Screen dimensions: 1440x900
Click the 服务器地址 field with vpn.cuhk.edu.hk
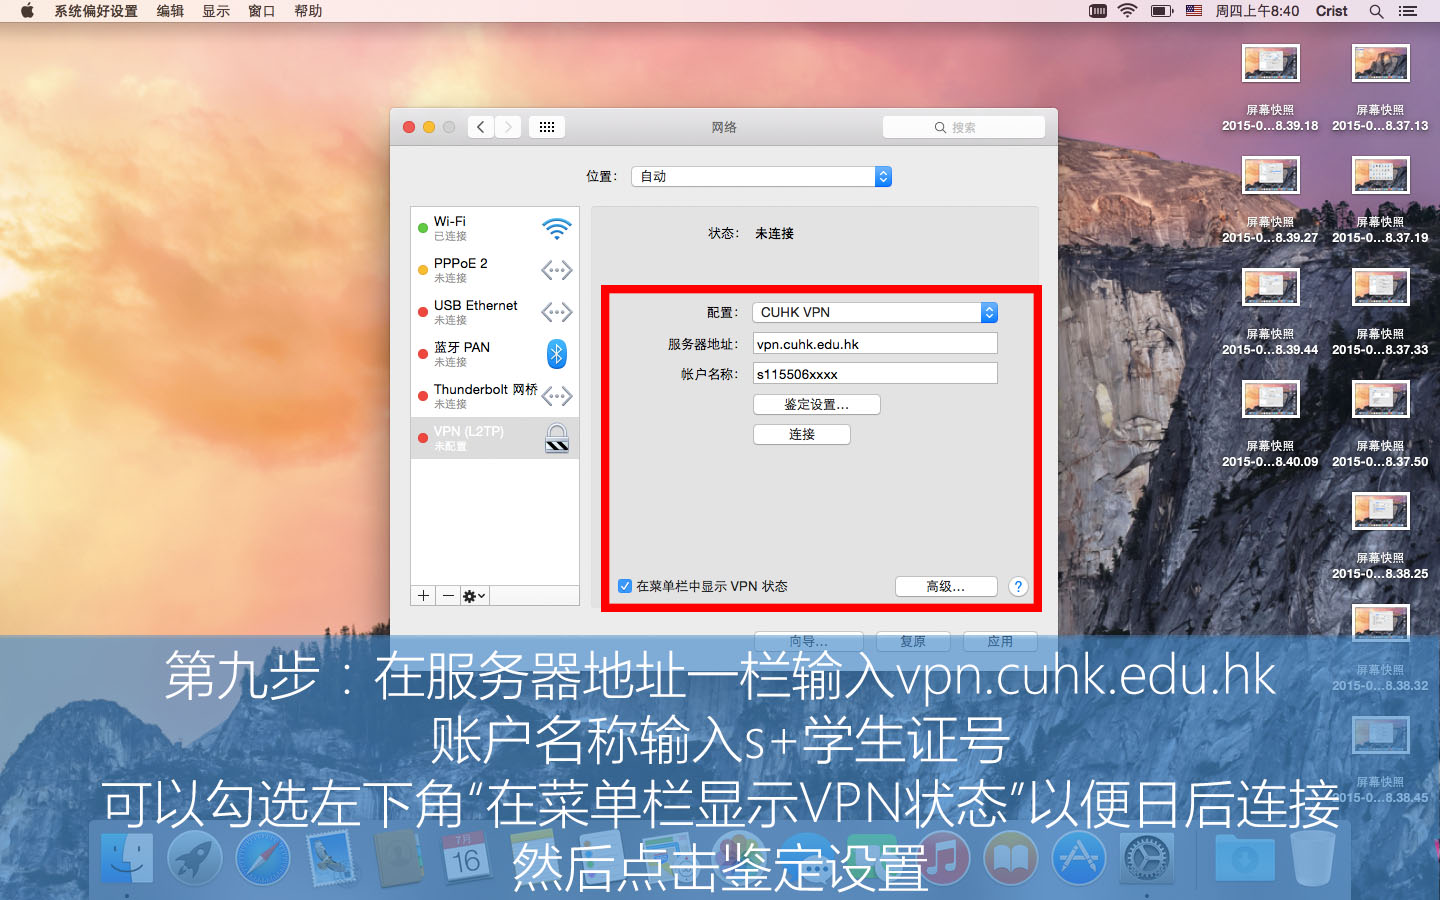875,344
